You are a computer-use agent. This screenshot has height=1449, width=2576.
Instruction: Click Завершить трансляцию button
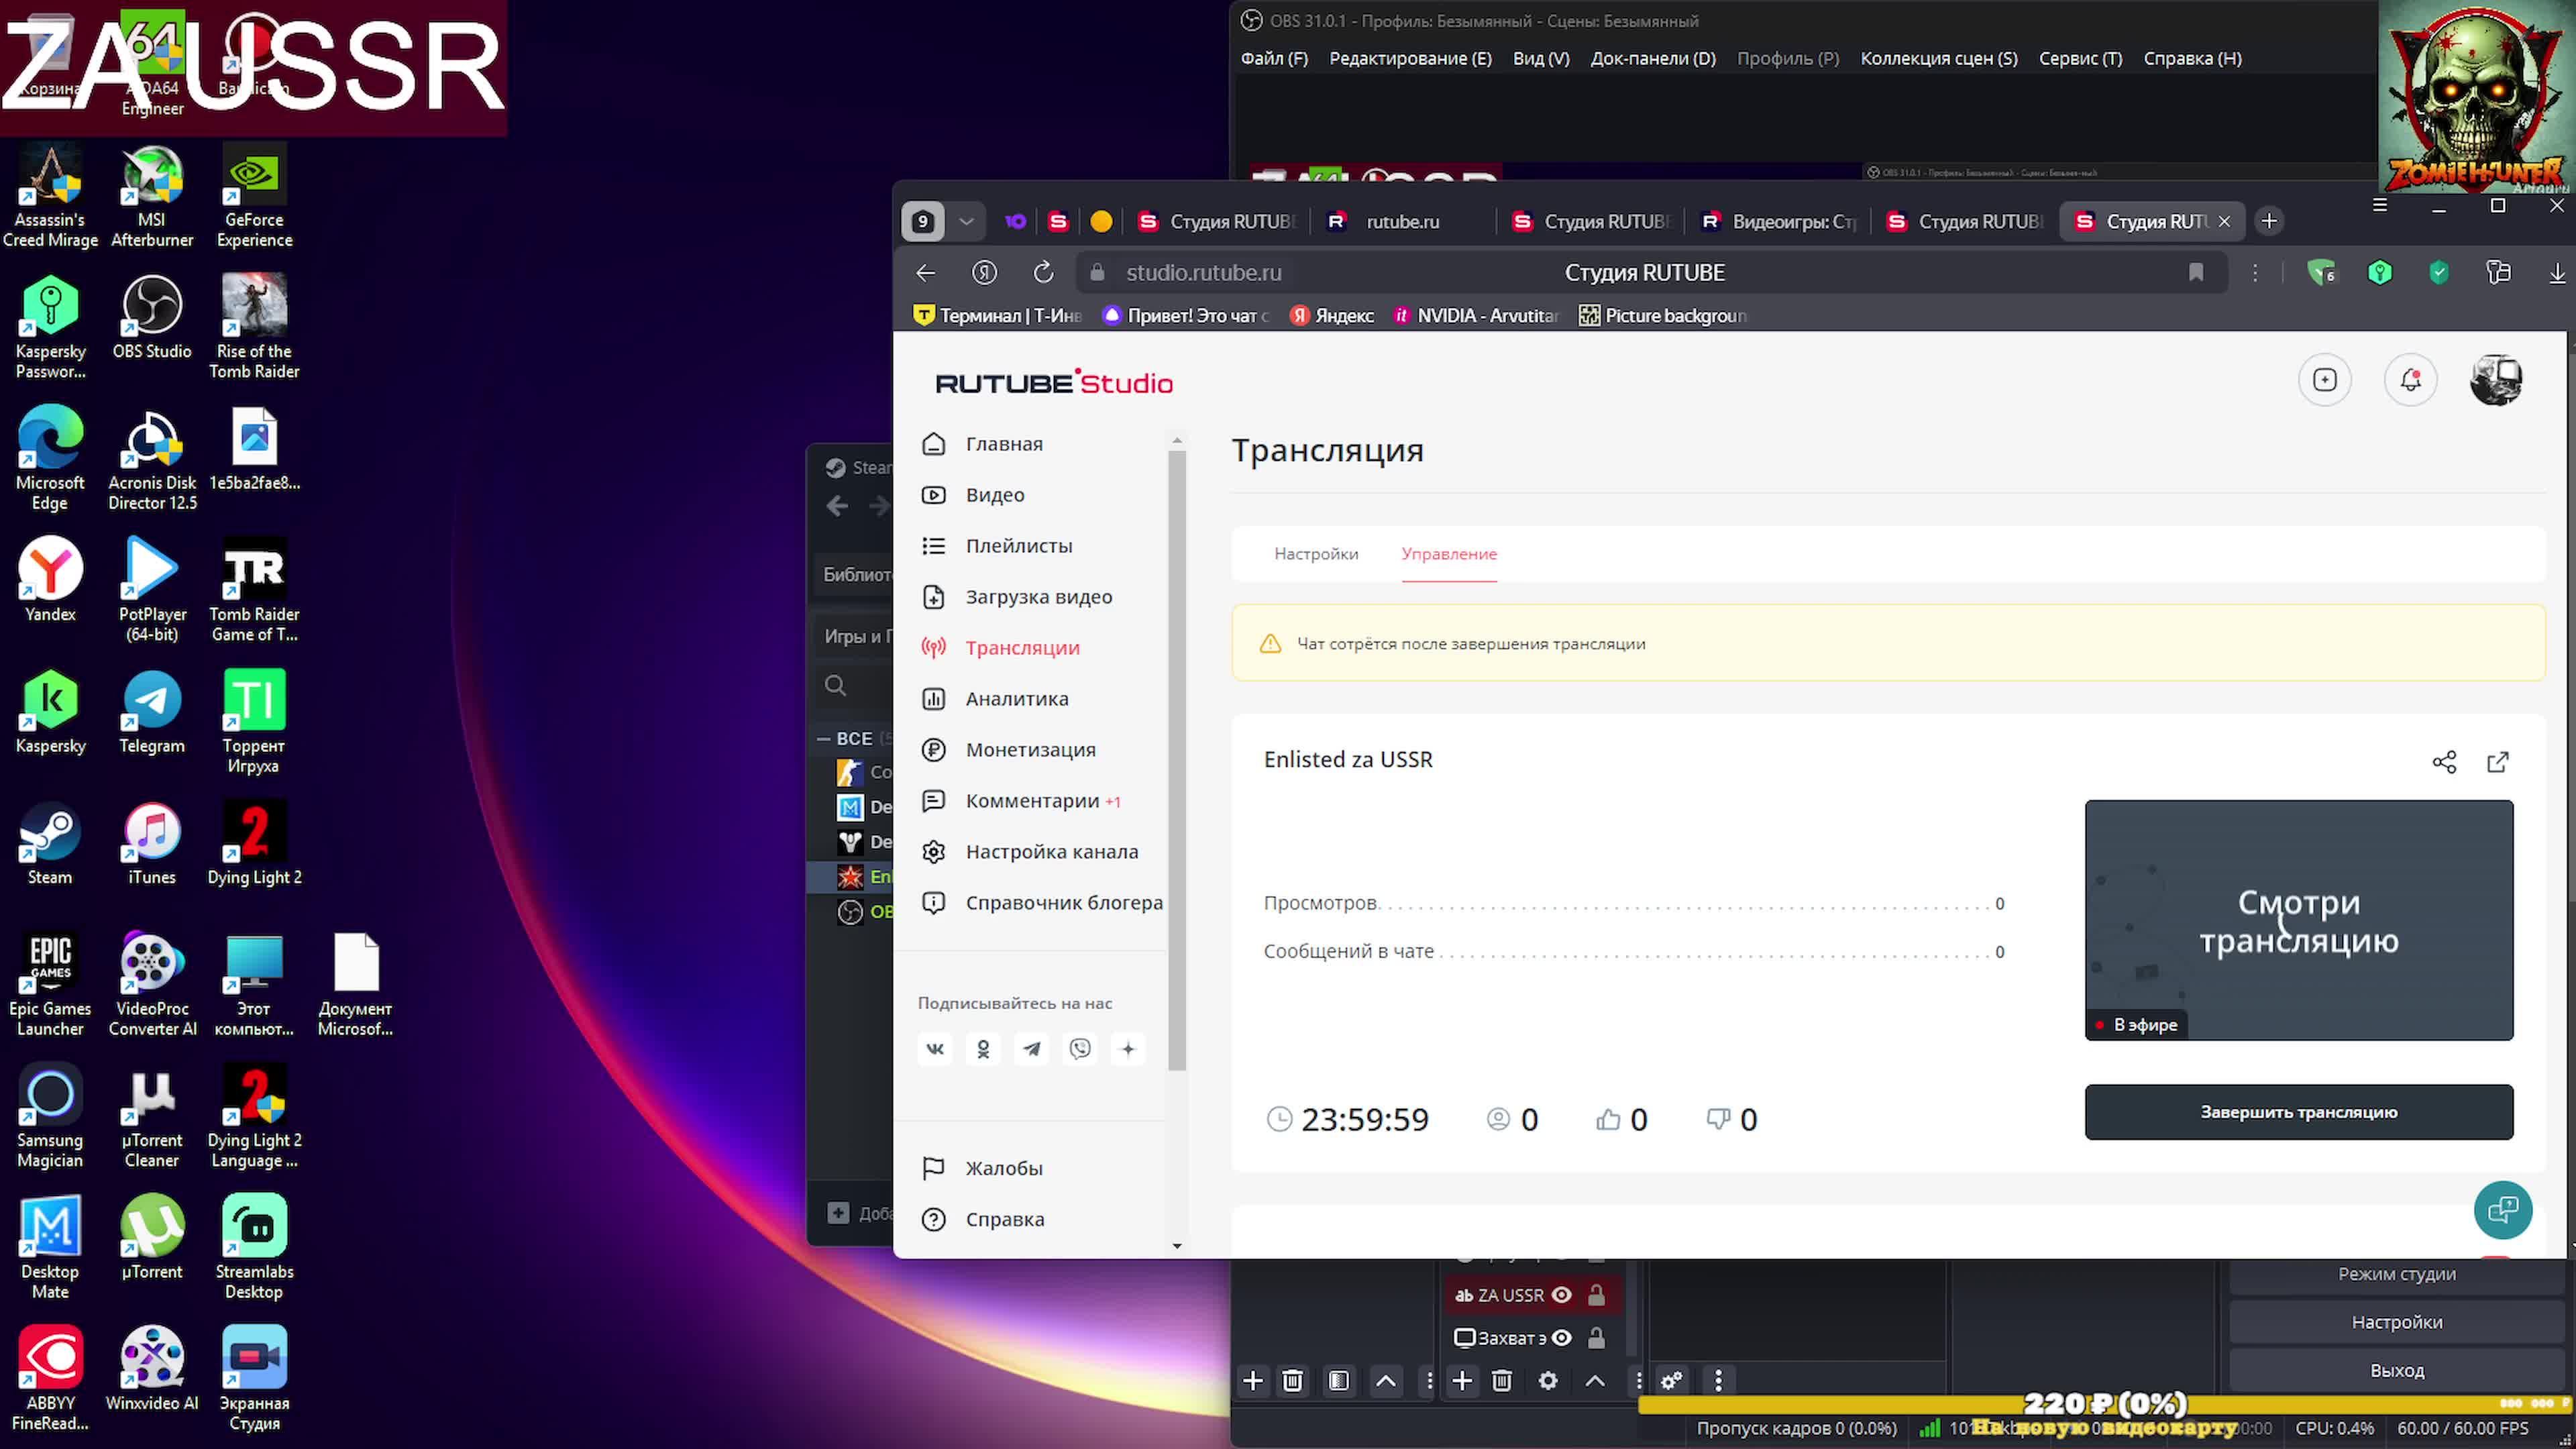(2298, 1111)
